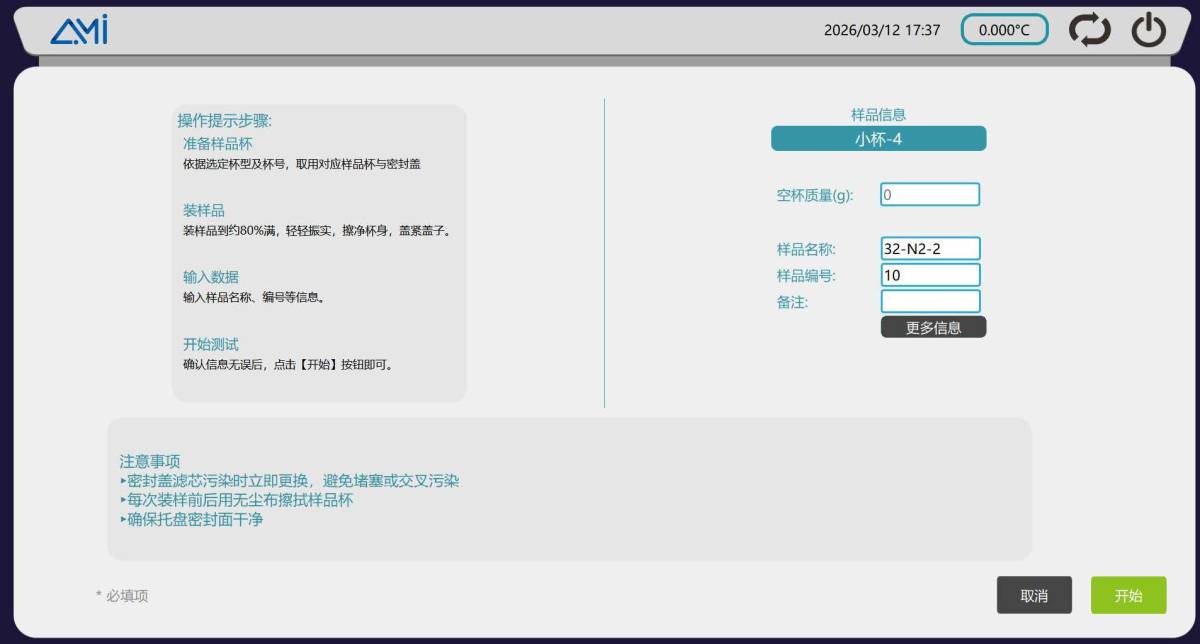The width and height of the screenshot is (1200, 644).
Task: Click the 空杯质量(g) label
Action: click(815, 195)
